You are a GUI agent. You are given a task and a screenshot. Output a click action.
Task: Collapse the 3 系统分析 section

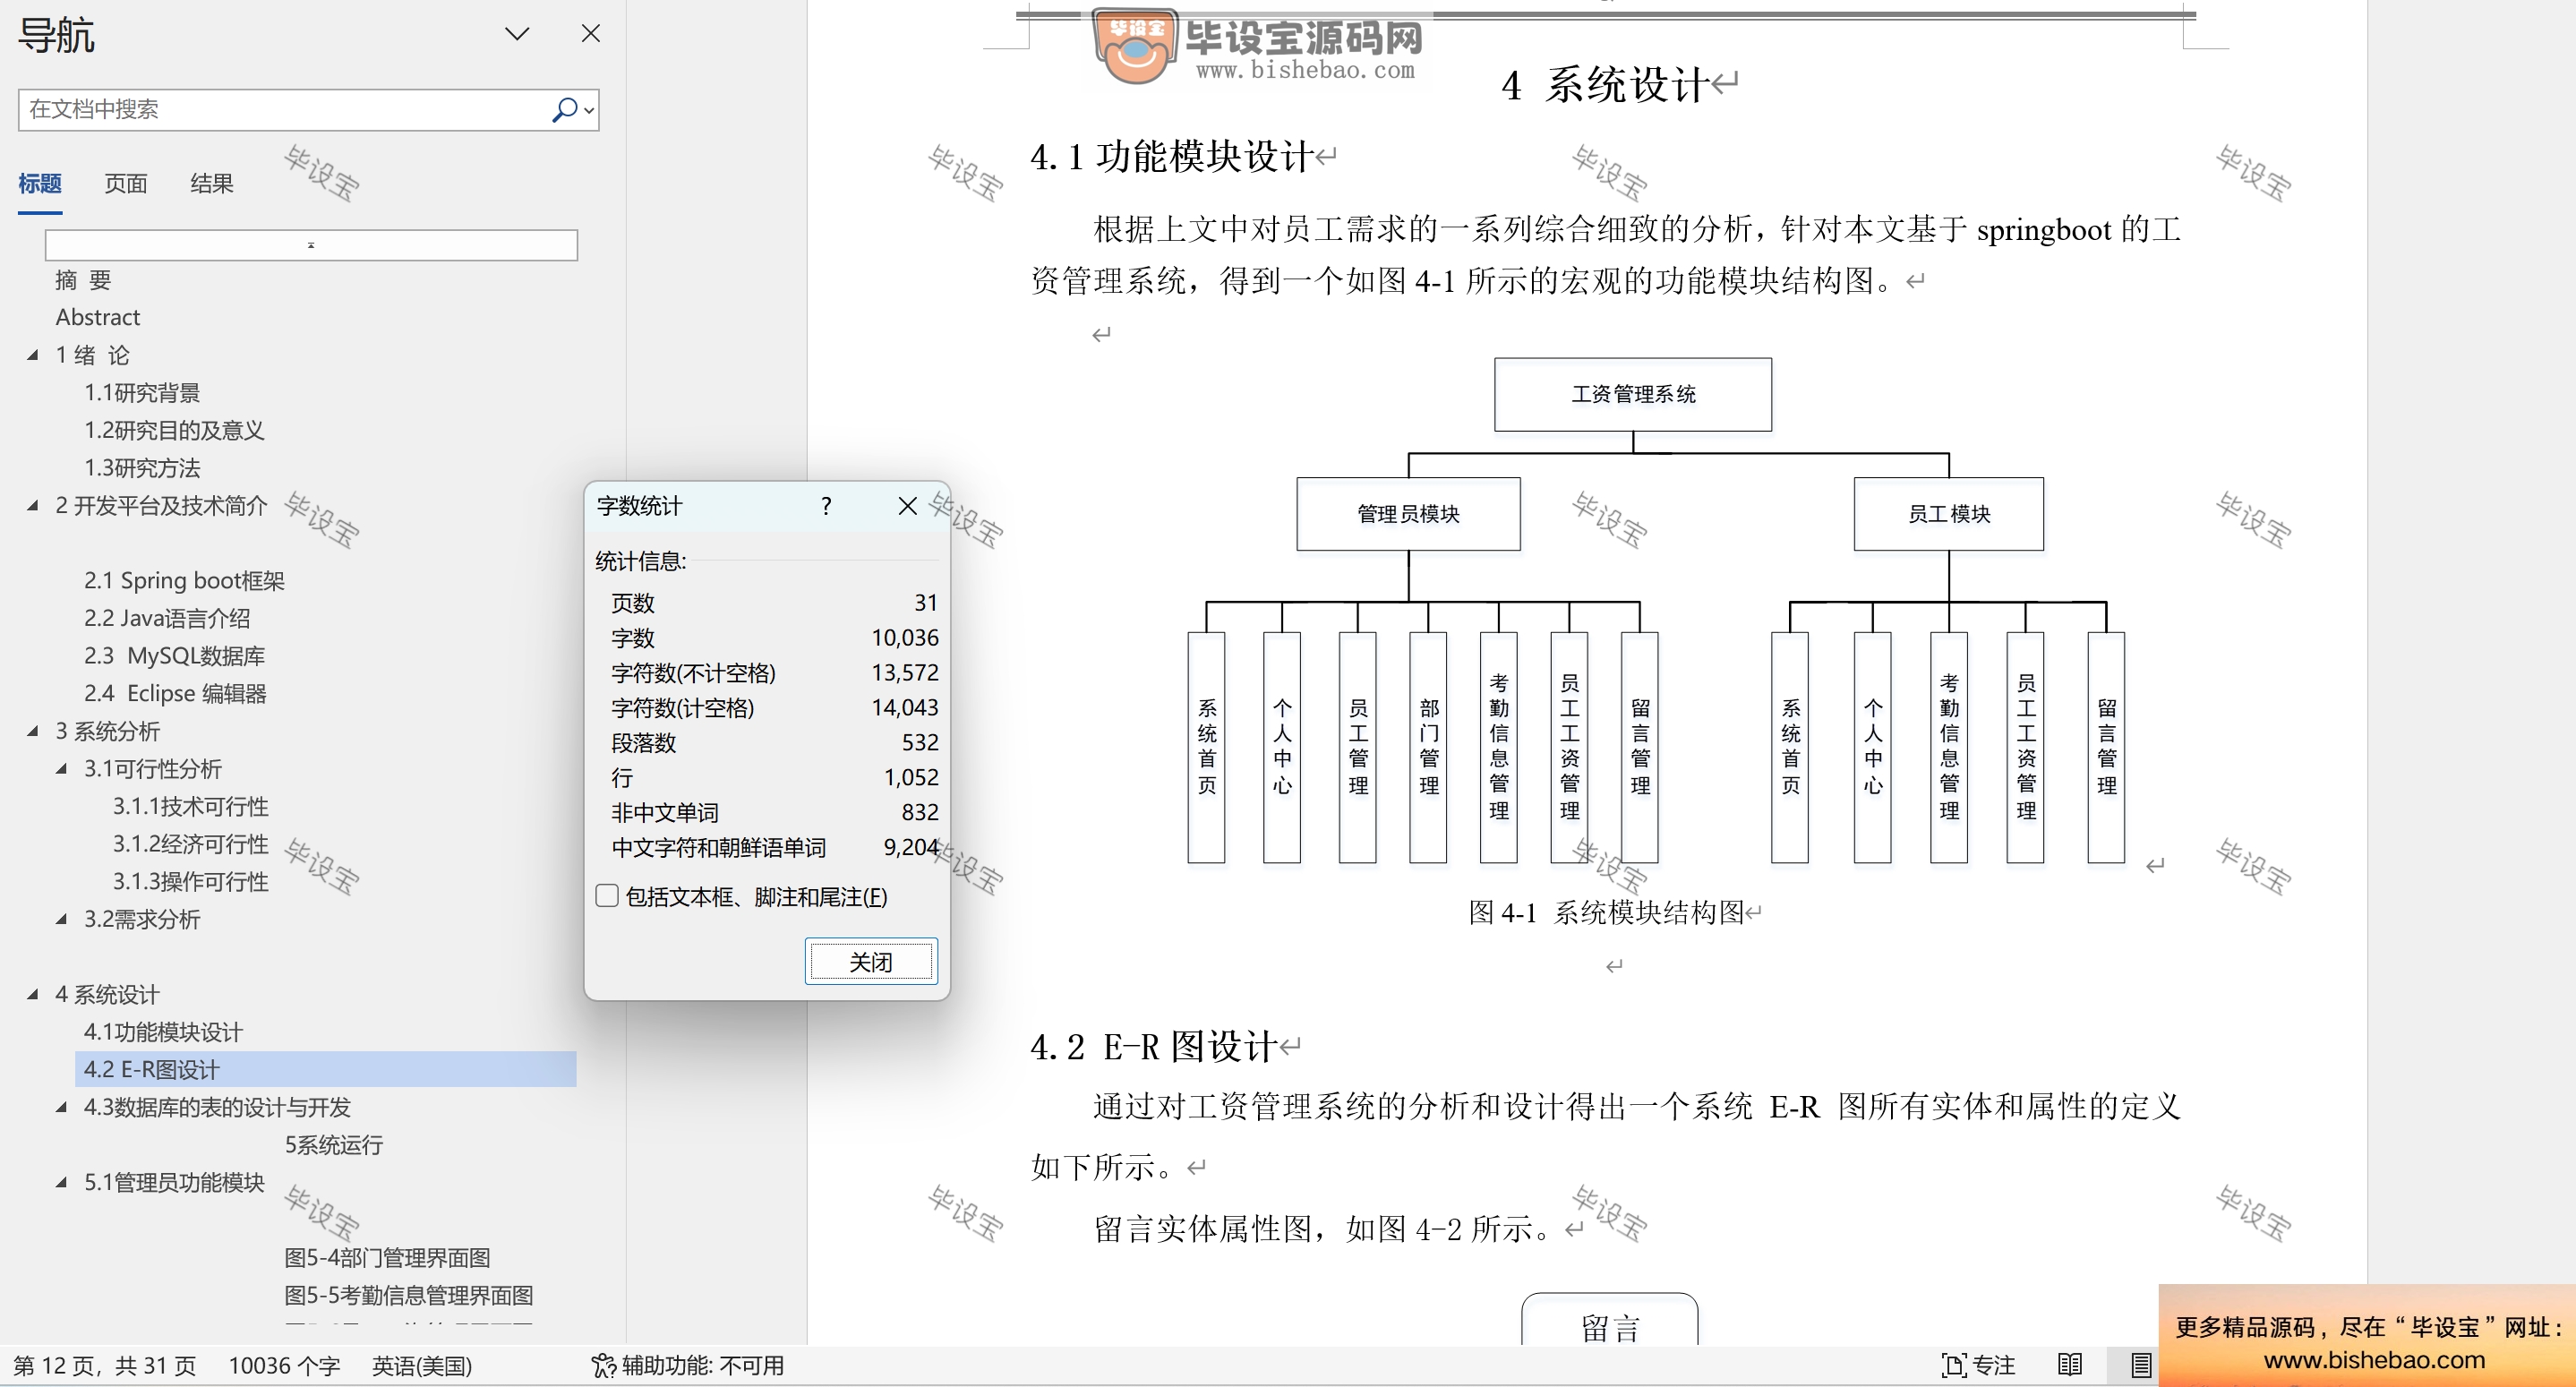33,731
